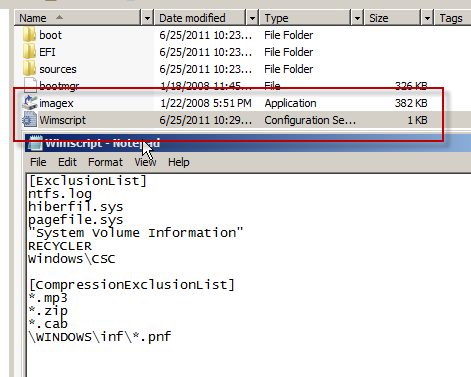Select the Wimscript configuration file icon

coord(29,120)
